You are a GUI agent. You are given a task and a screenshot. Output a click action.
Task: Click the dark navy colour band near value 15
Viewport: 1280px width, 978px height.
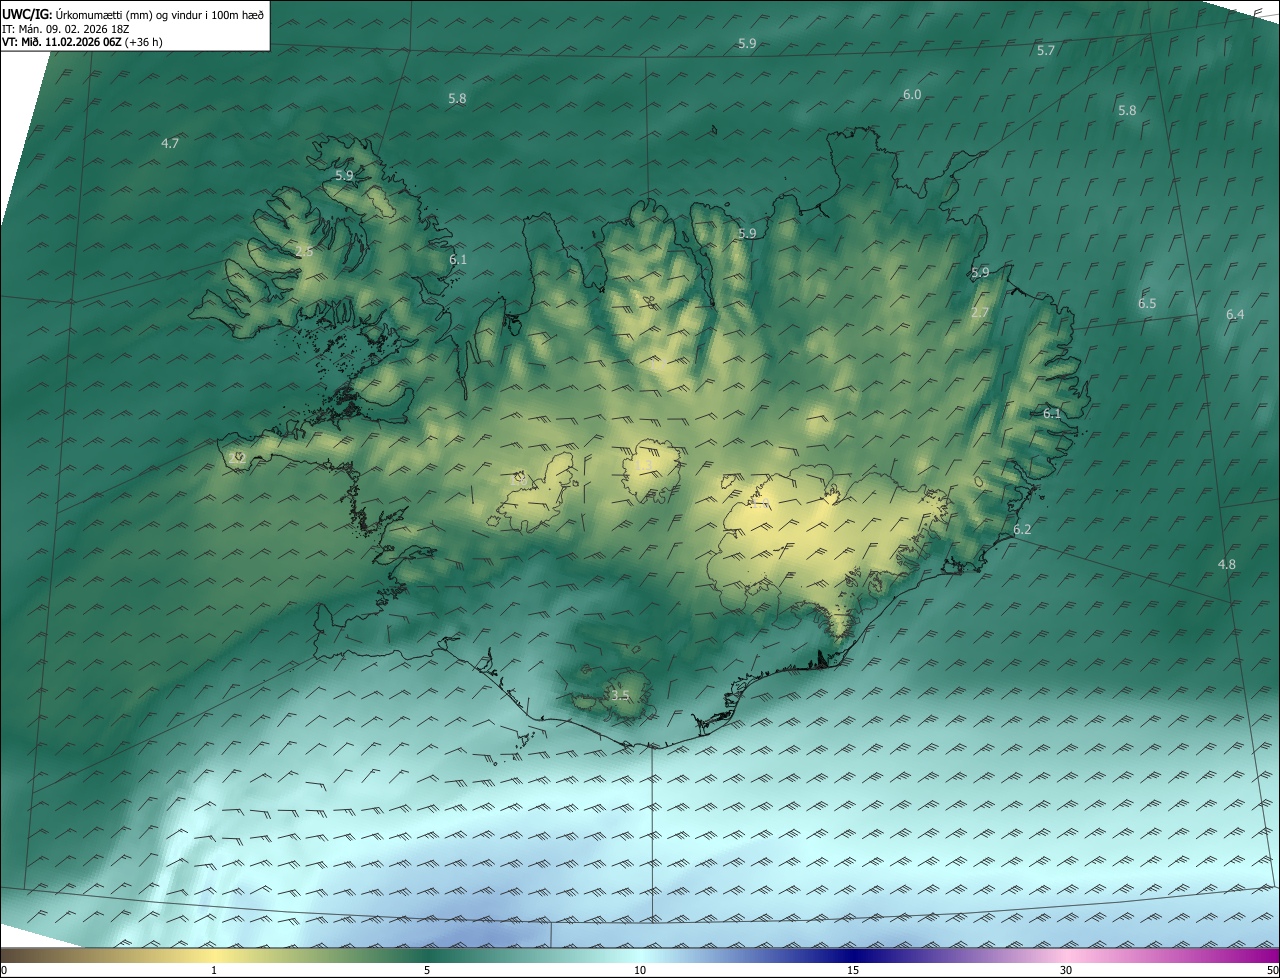pos(853,955)
